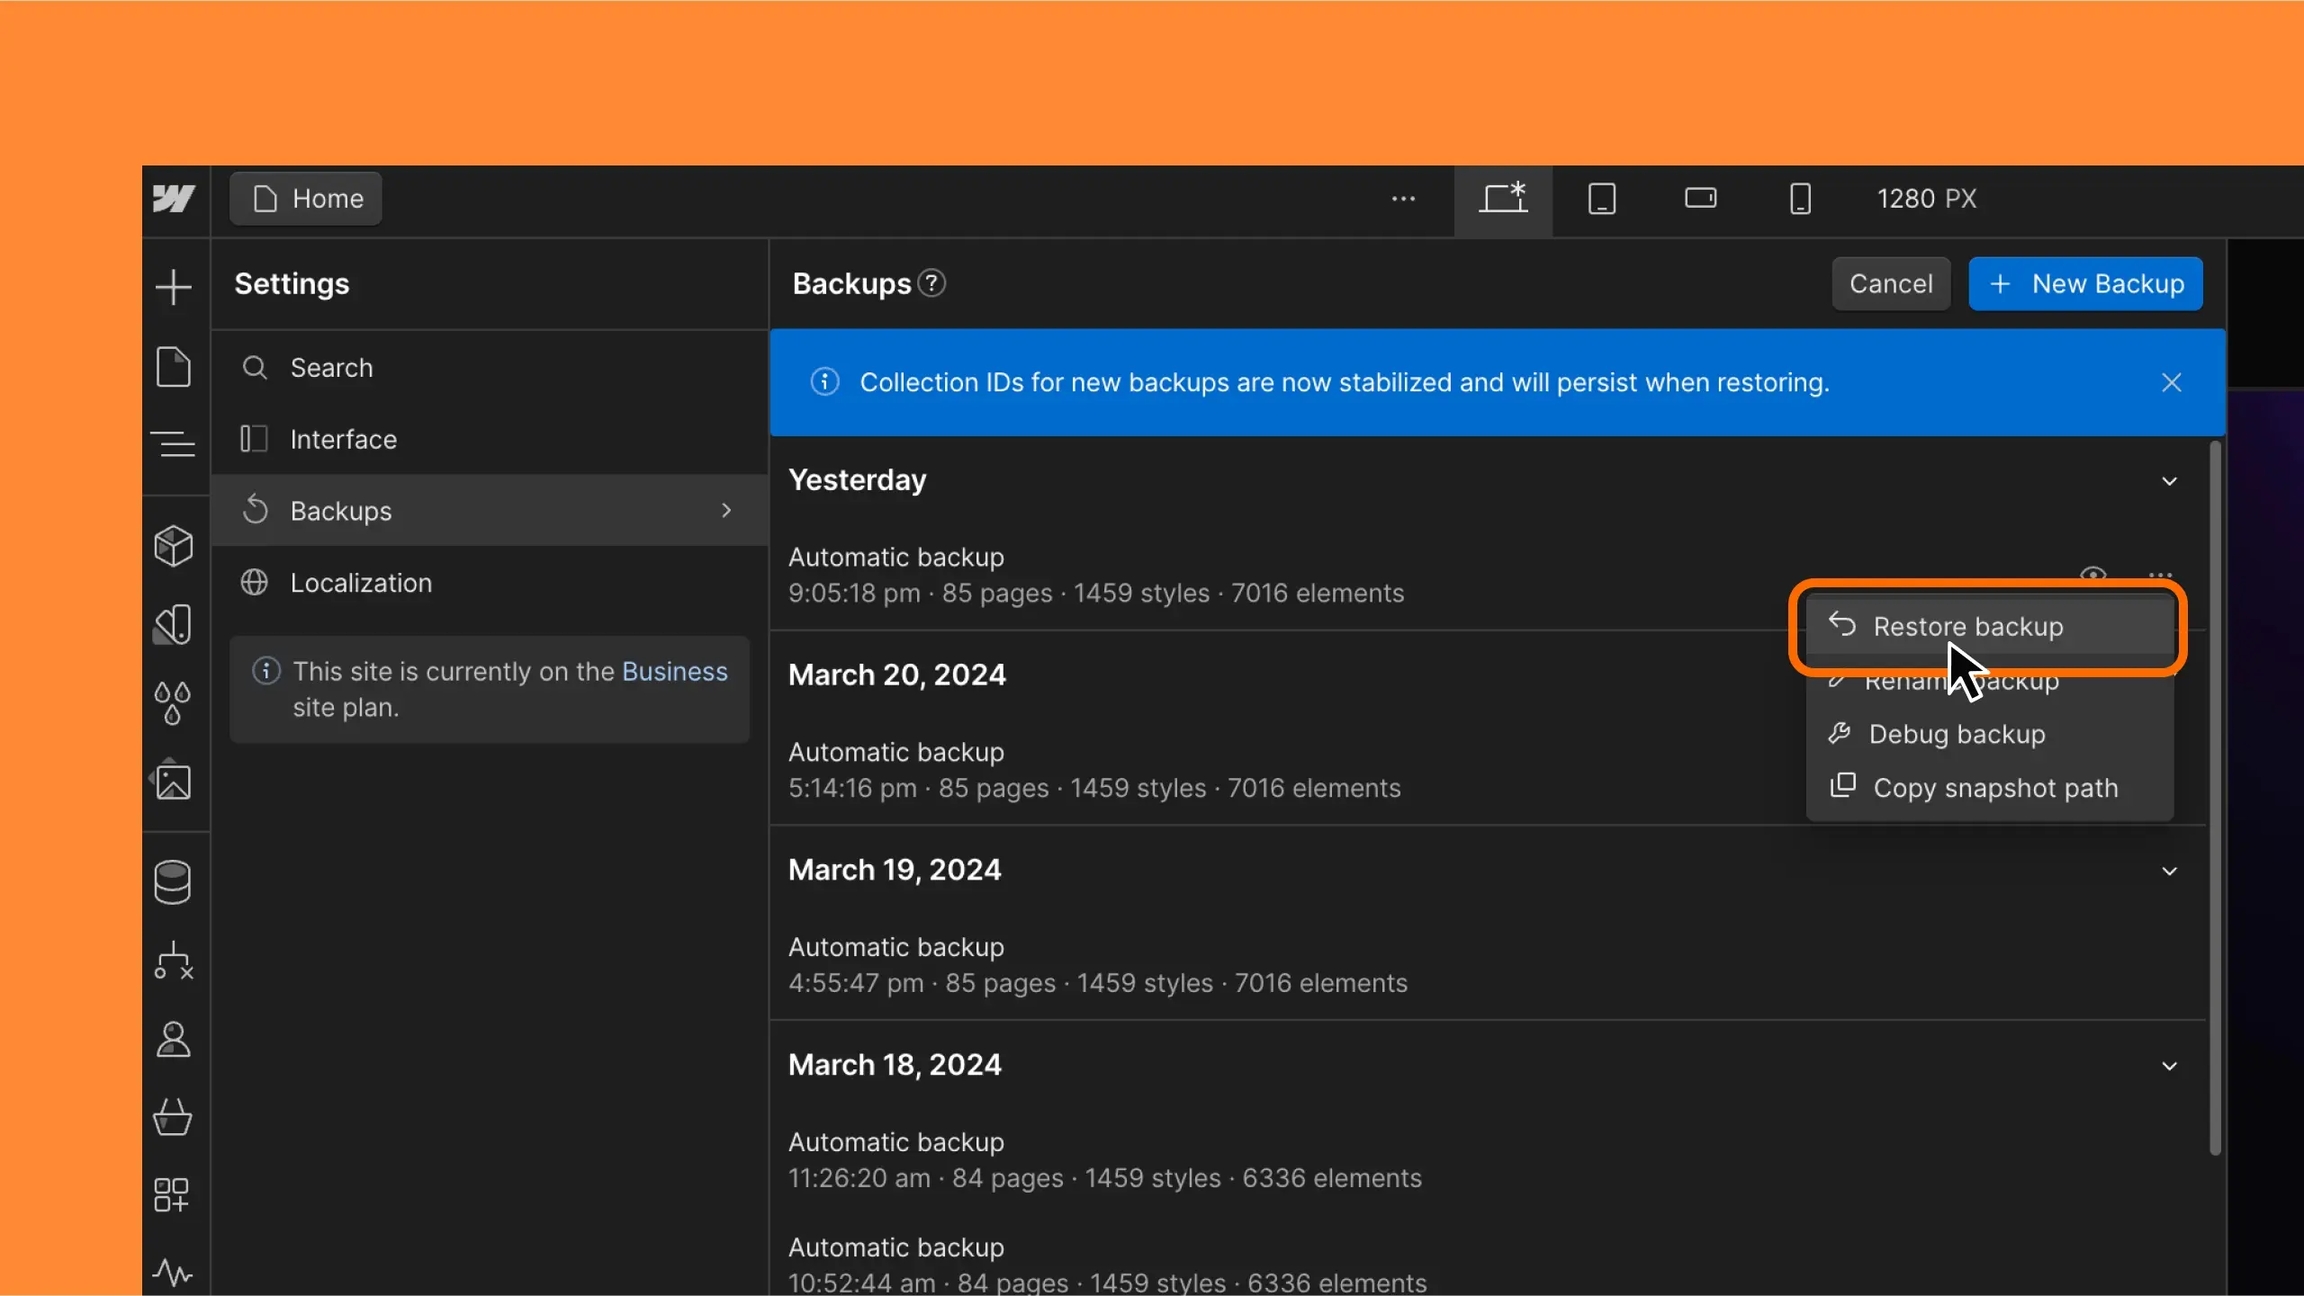Open the Apps grid icon
Viewport: 2304px width, 1296px height.
[x=172, y=1194]
